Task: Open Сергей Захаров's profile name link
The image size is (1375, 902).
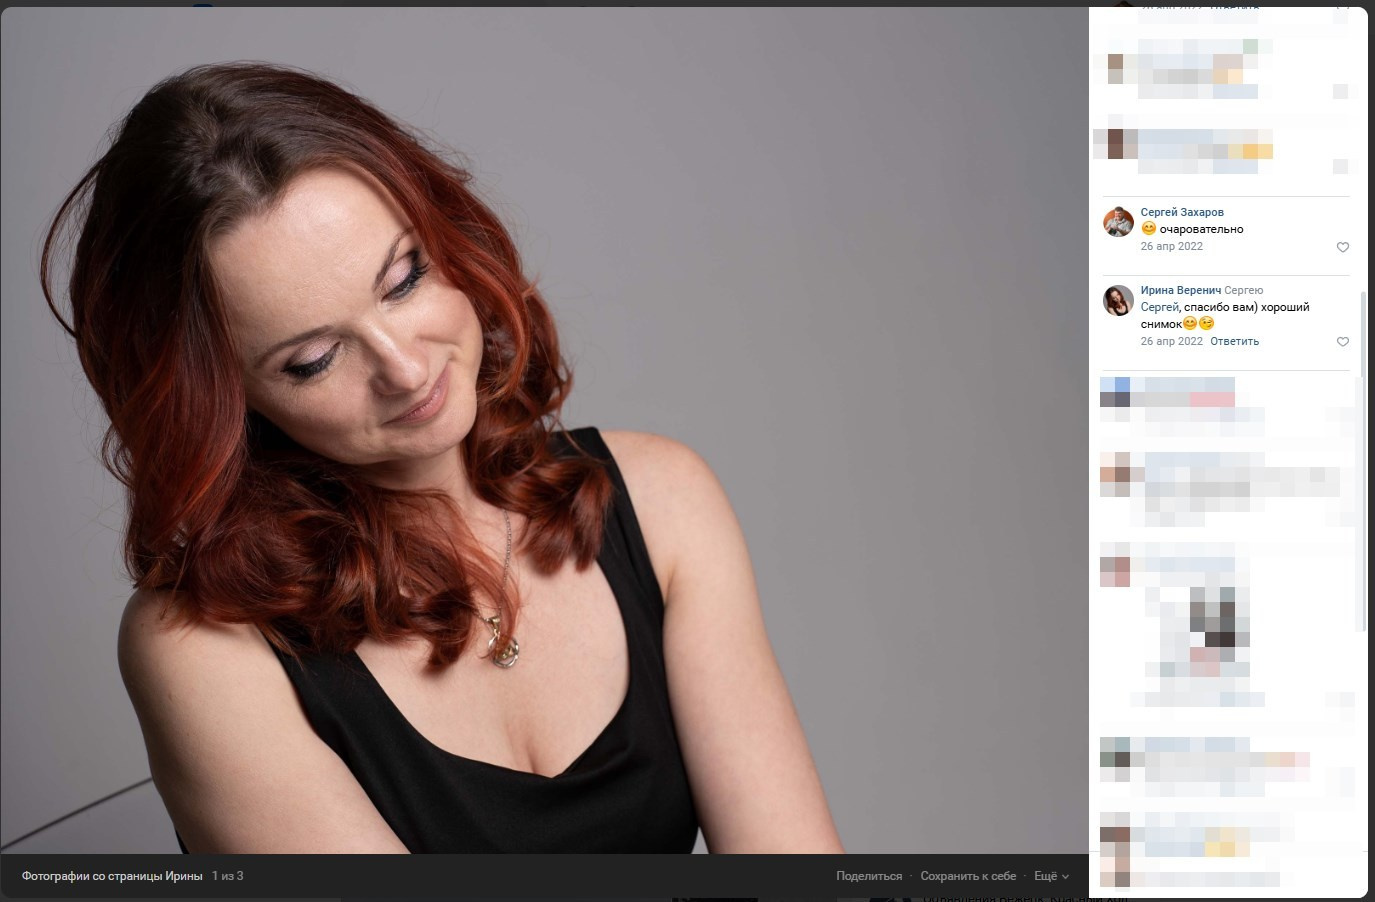Action: pyautogui.click(x=1182, y=212)
